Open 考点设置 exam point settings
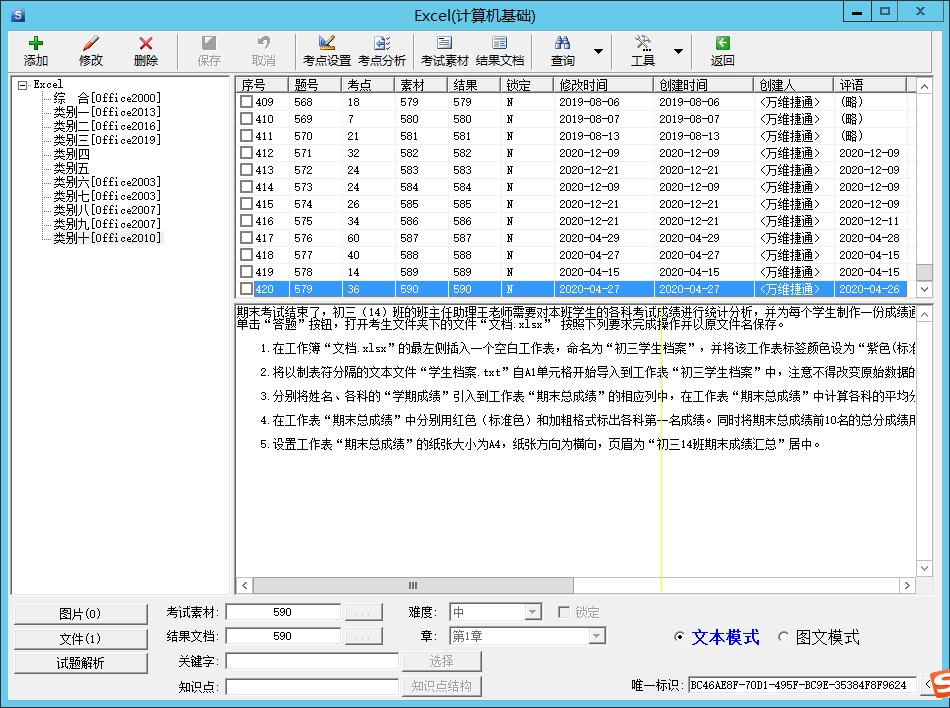Viewport: 950px width, 708px height. [x=327, y=51]
